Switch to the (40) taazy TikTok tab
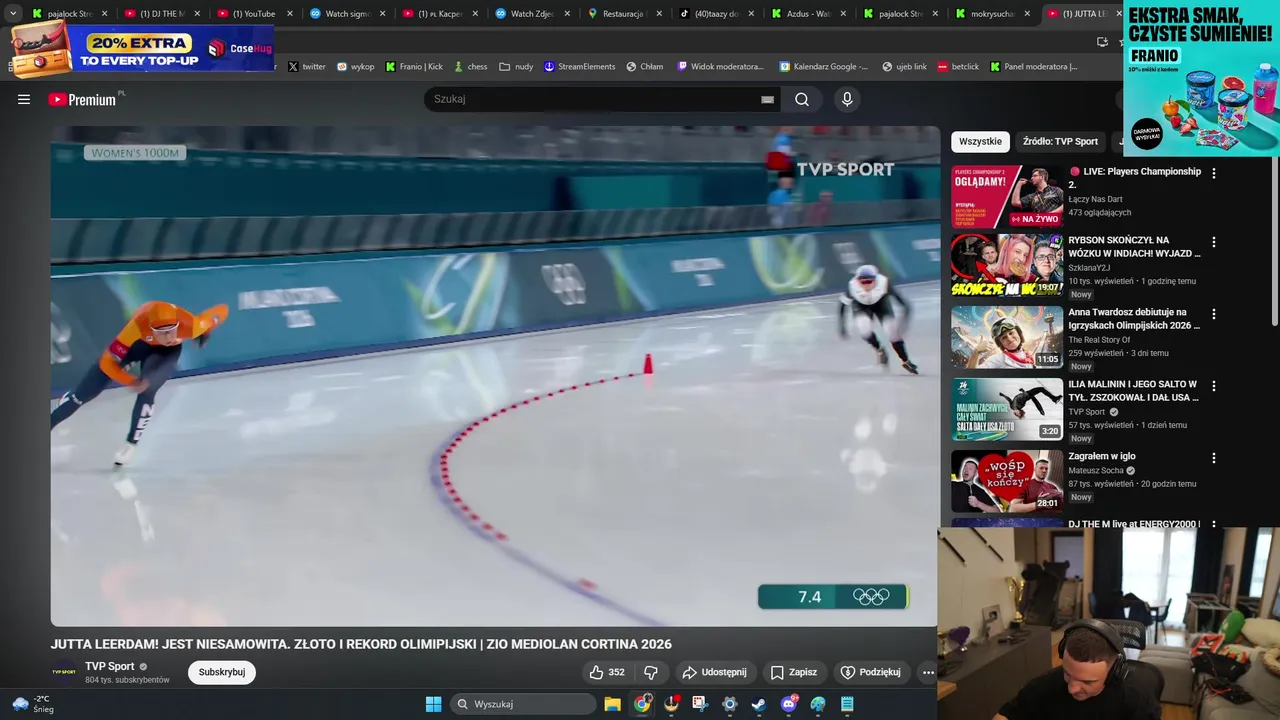Screen dimensions: 1280x720 point(714,14)
